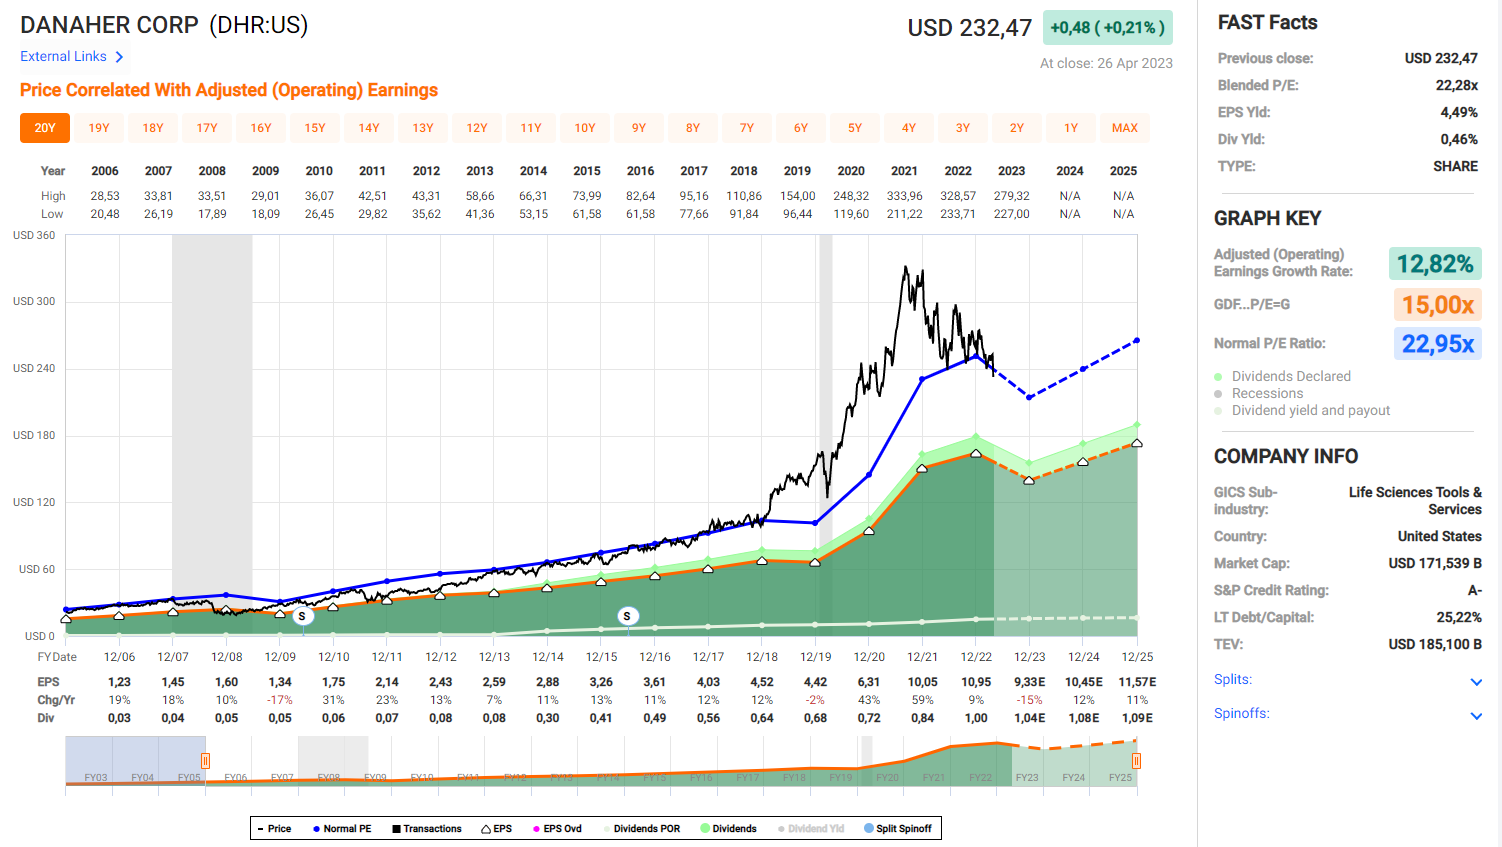The image size is (1502, 847).
Task: Click the green 12,82% earnings growth box
Action: (1435, 264)
